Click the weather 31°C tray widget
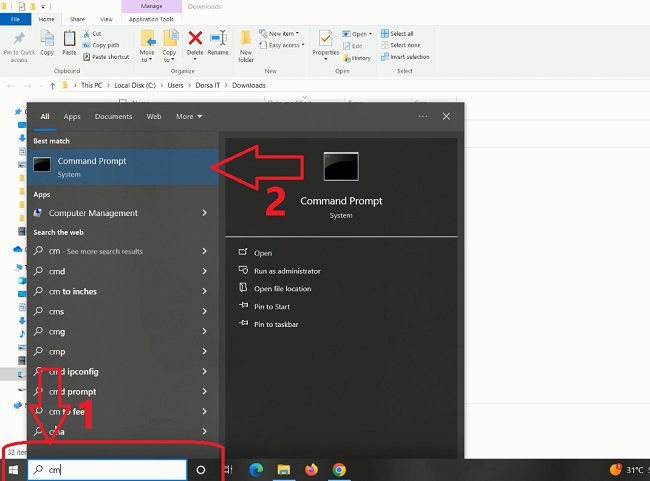 (x=628, y=469)
